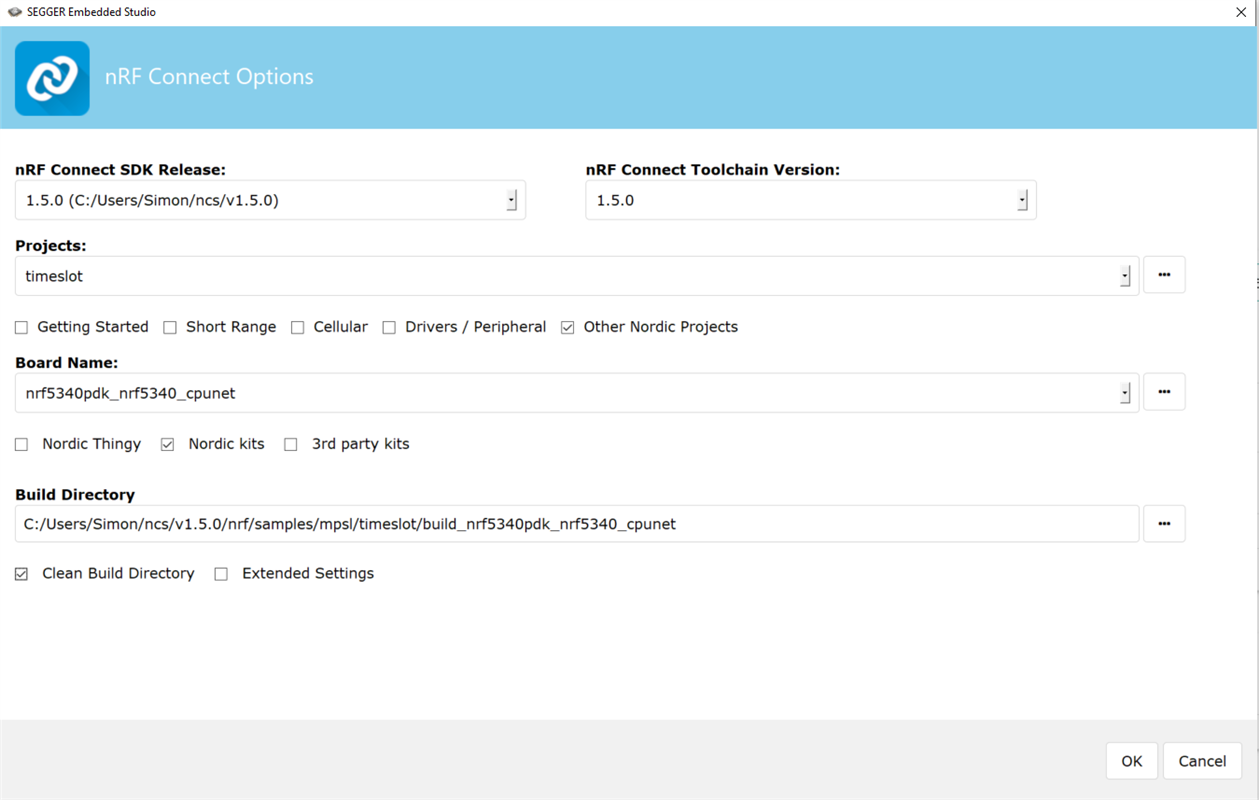Image resolution: width=1259 pixels, height=800 pixels.
Task: Enable Extended Settings
Action: (220, 572)
